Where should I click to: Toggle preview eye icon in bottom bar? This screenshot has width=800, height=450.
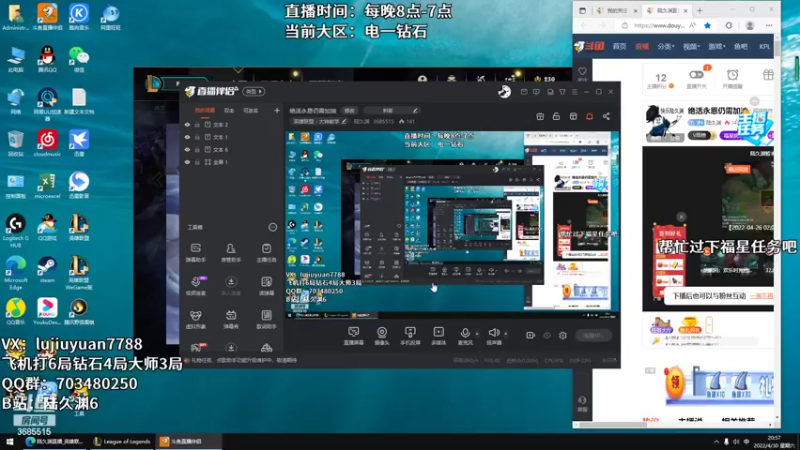click(547, 335)
